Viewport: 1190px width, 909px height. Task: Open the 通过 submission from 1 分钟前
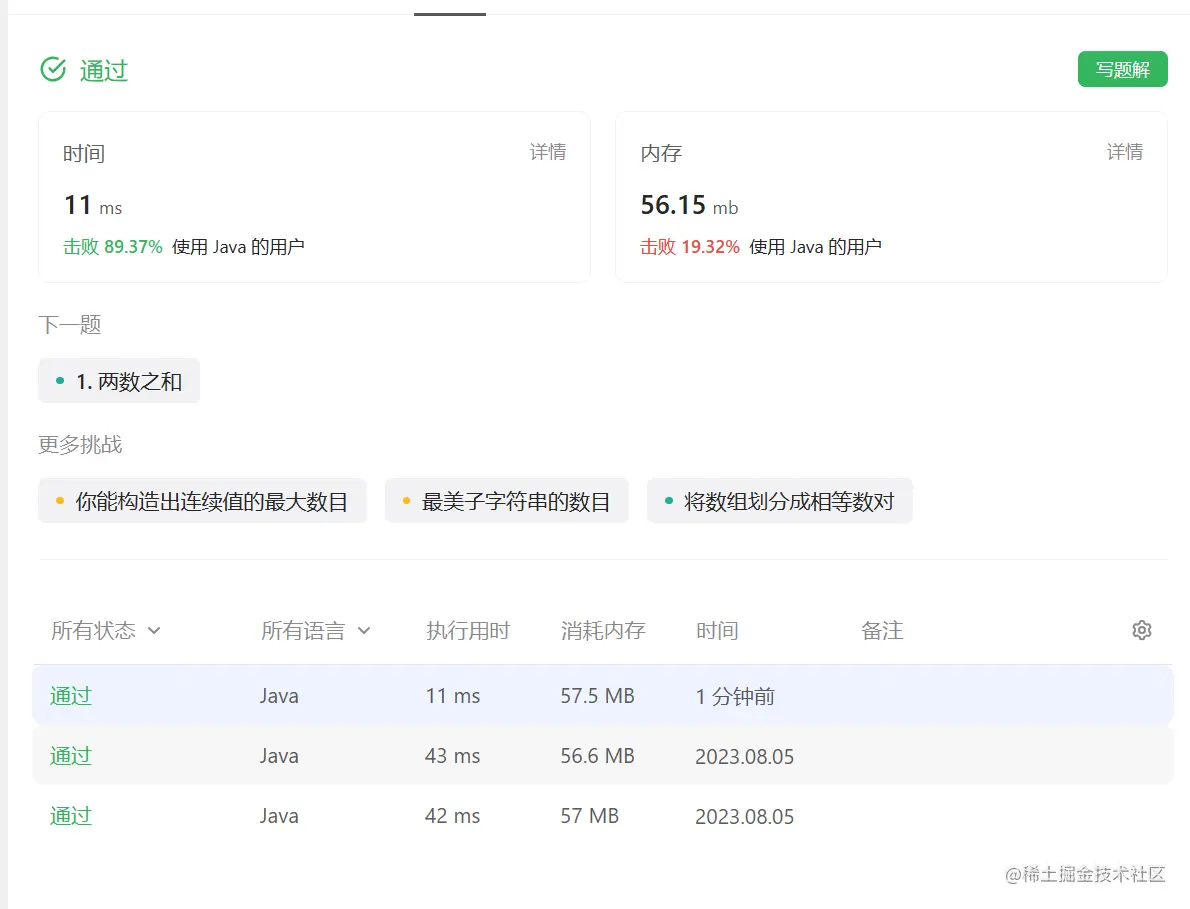pyautogui.click(x=71, y=696)
